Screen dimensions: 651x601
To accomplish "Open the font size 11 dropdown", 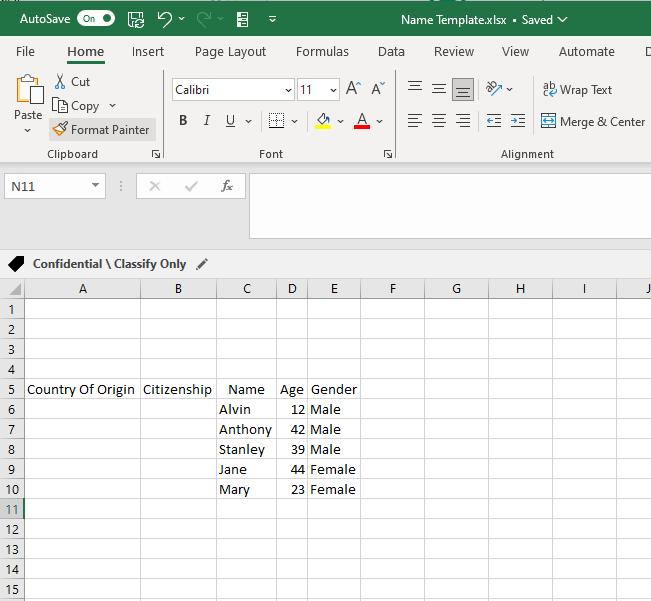I will (333, 90).
